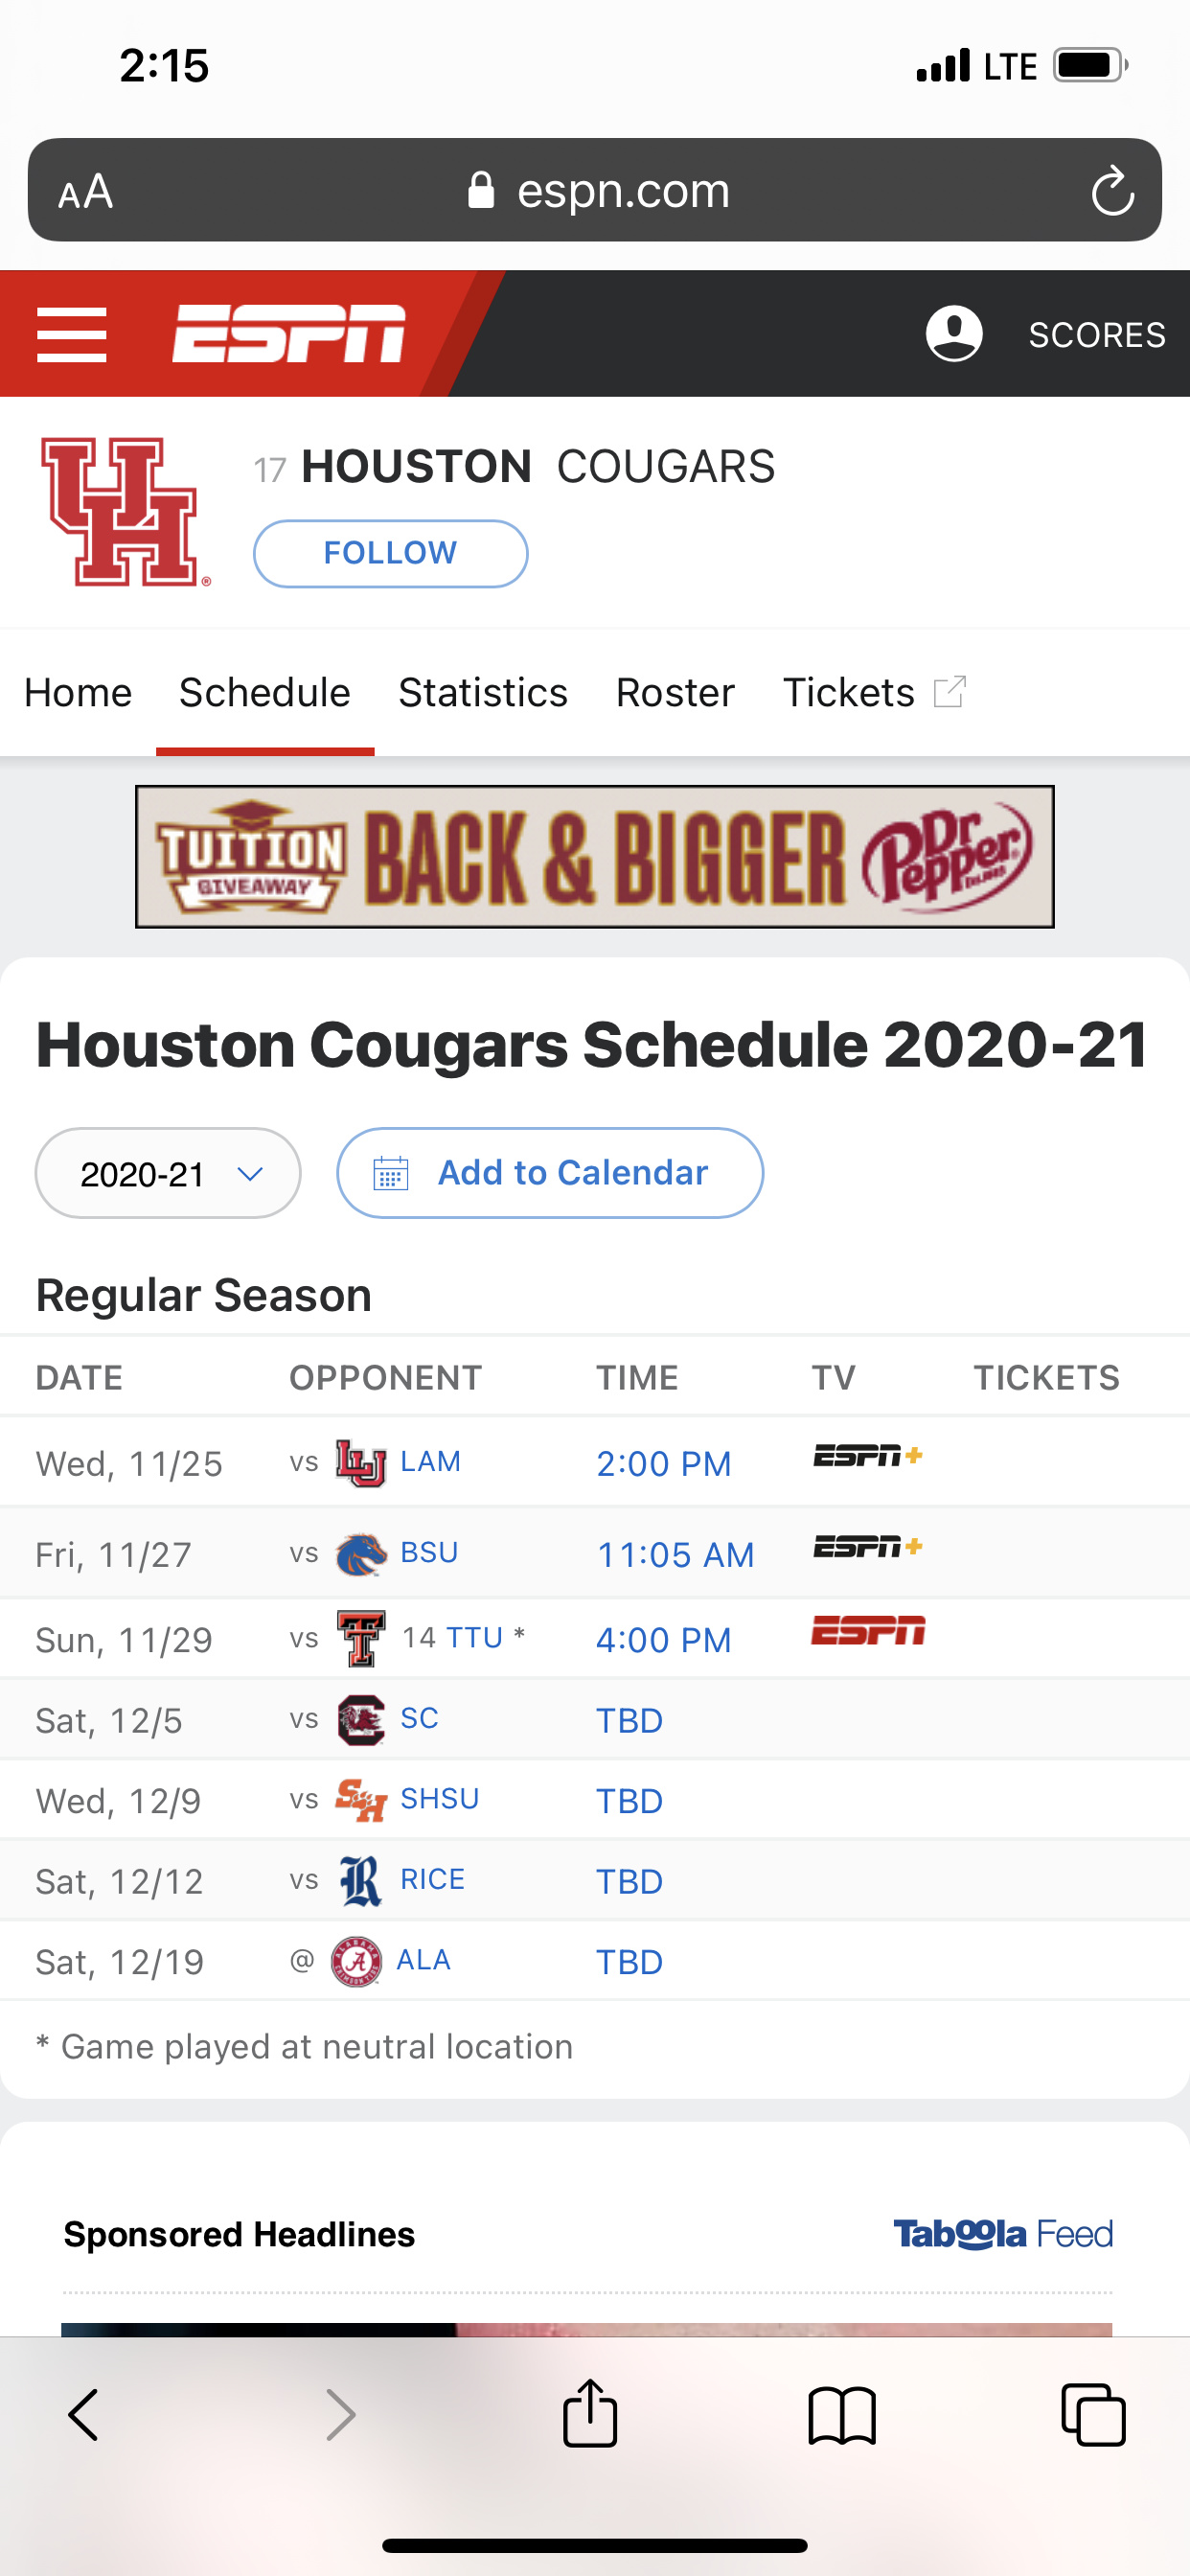Open the Roster tab
Viewport: 1190px width, 2576px height.
coord(675,692)
